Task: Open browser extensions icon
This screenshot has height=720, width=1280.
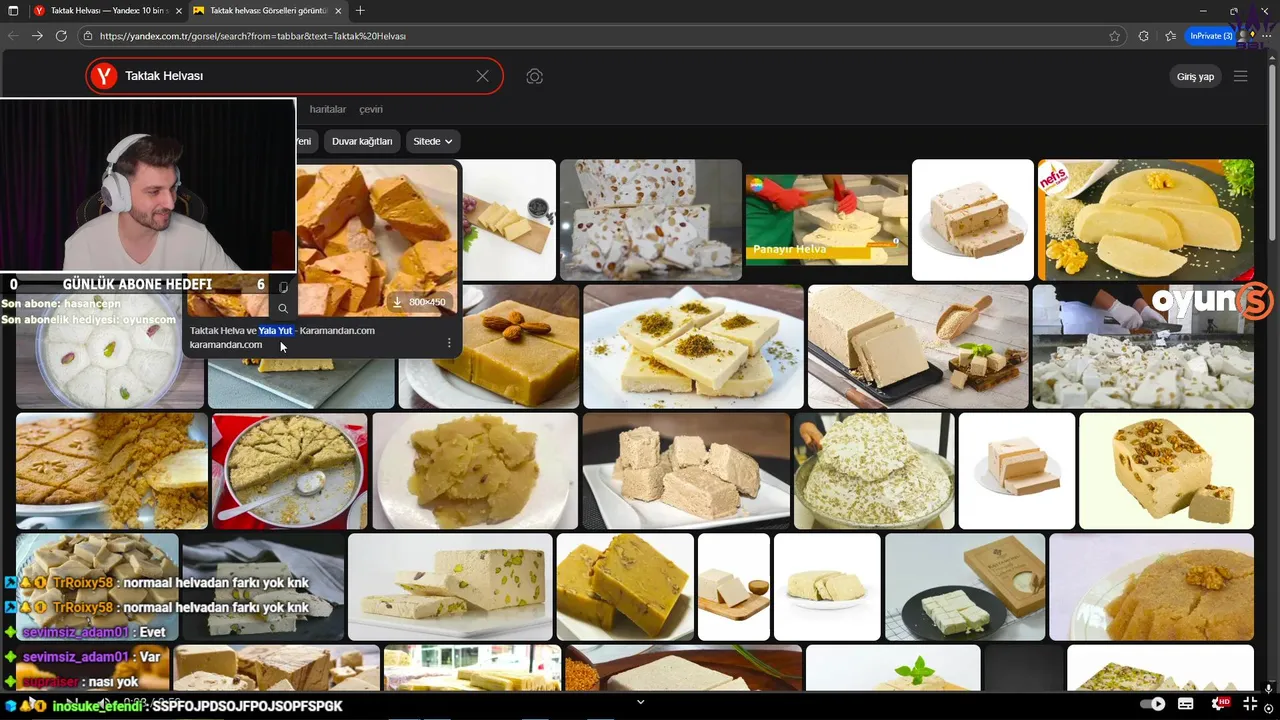Action: (x=1144, y=36)
